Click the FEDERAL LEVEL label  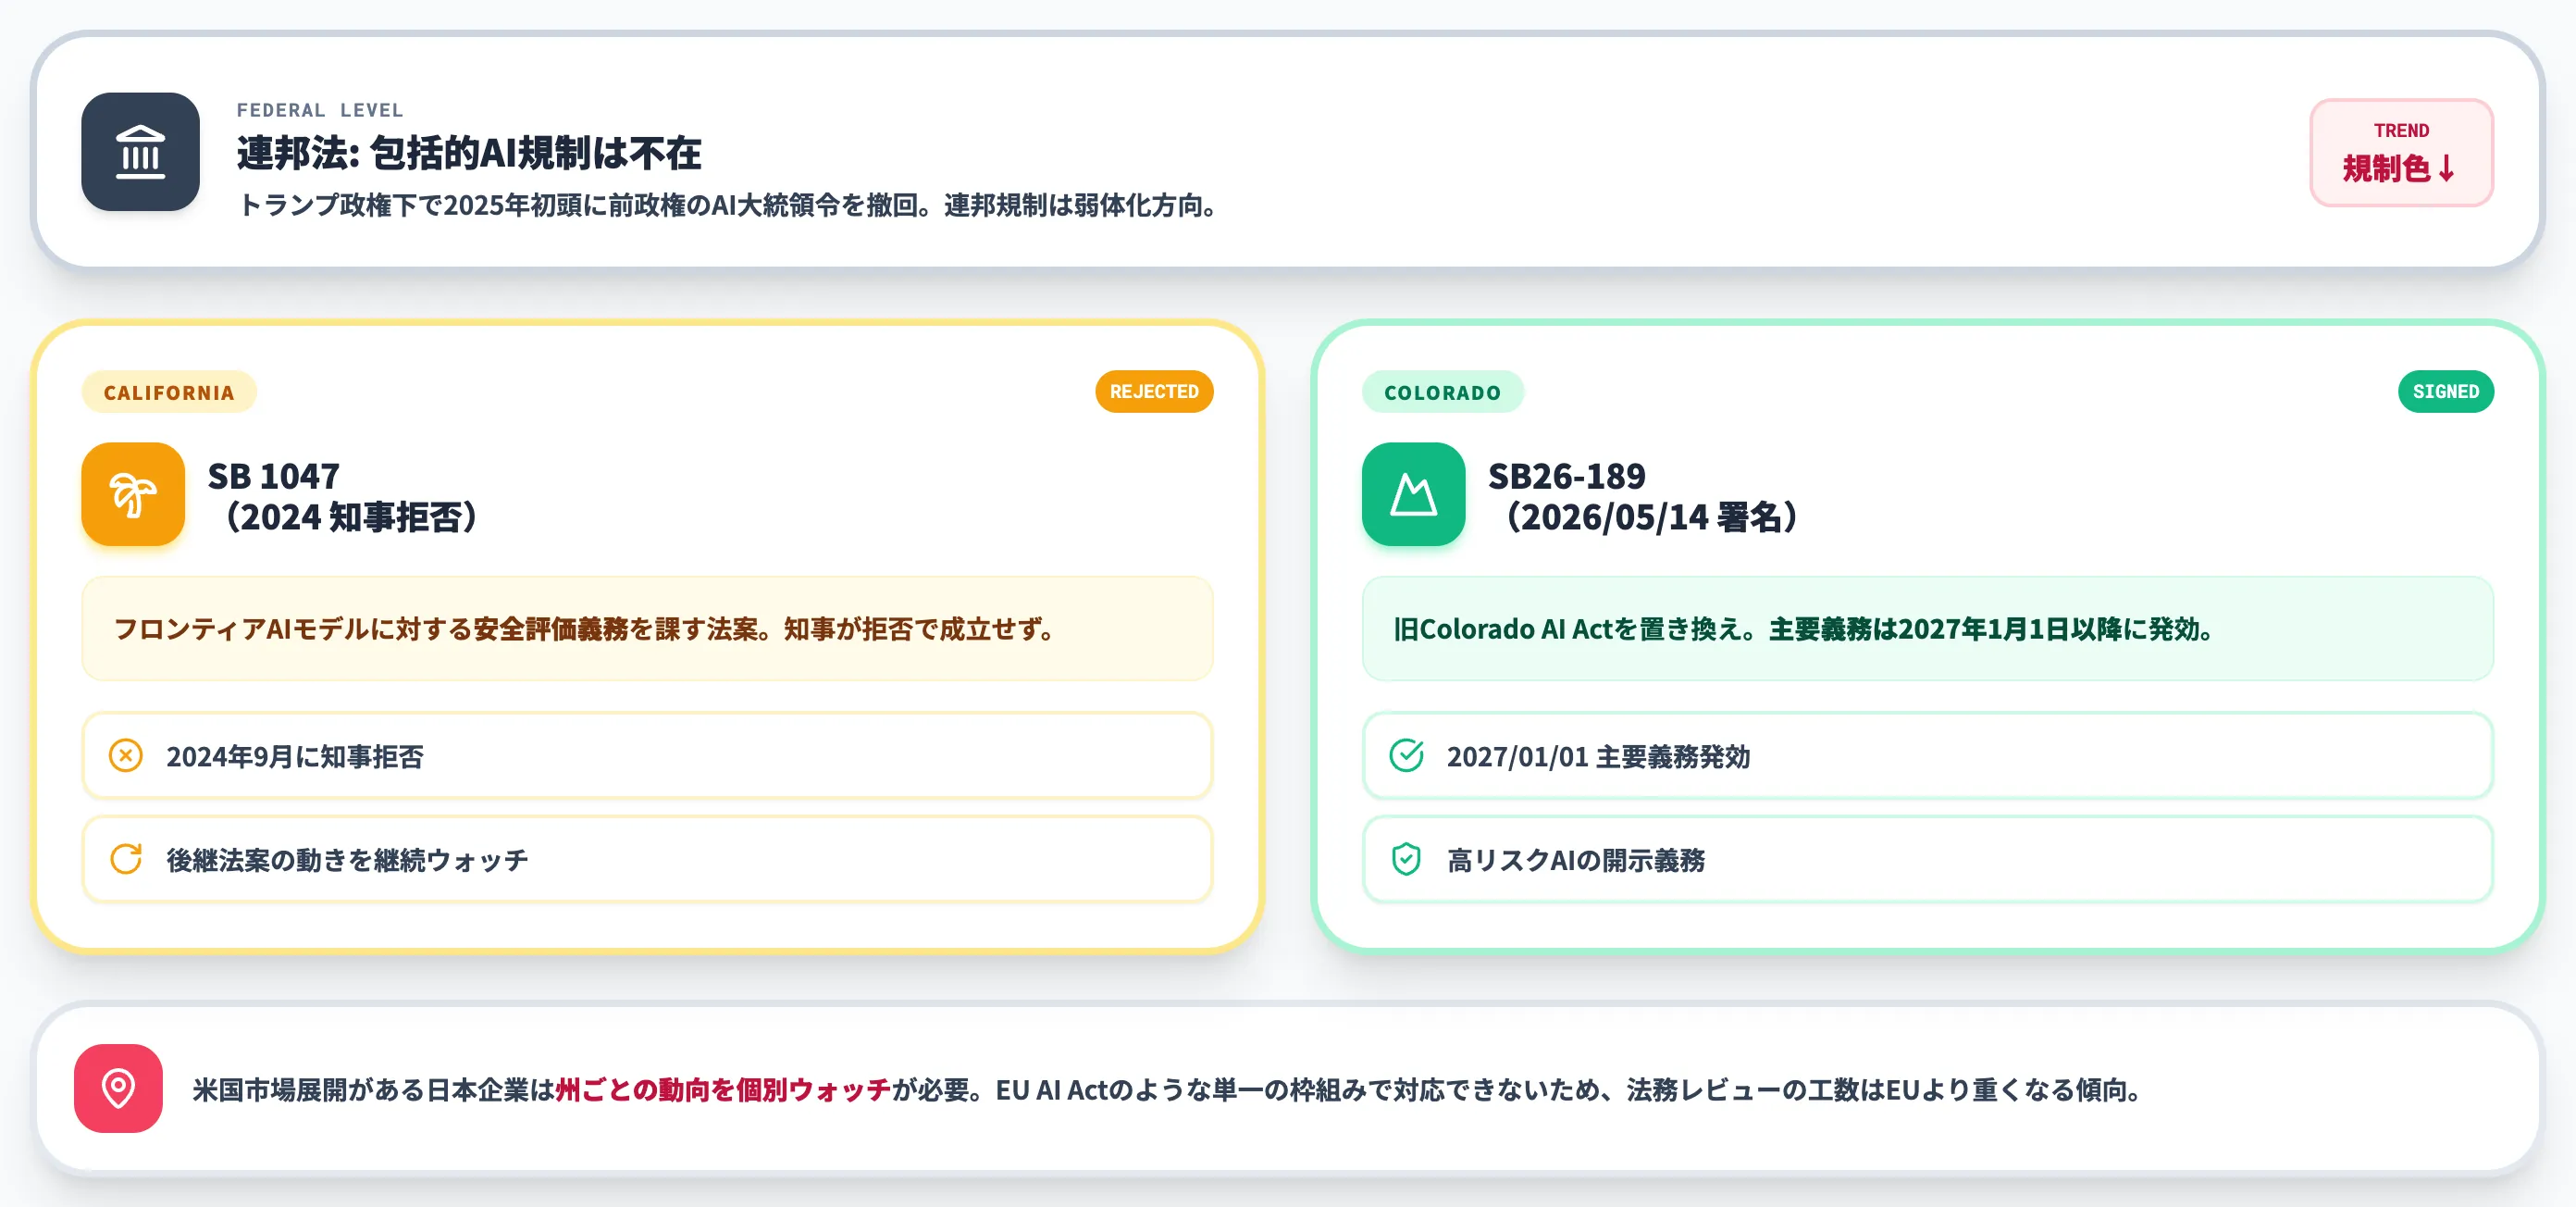320,110
